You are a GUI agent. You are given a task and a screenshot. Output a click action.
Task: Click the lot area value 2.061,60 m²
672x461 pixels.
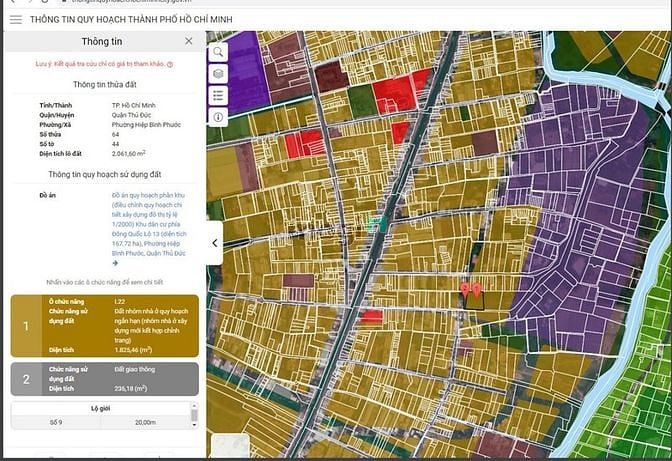[x=129, y=153]
